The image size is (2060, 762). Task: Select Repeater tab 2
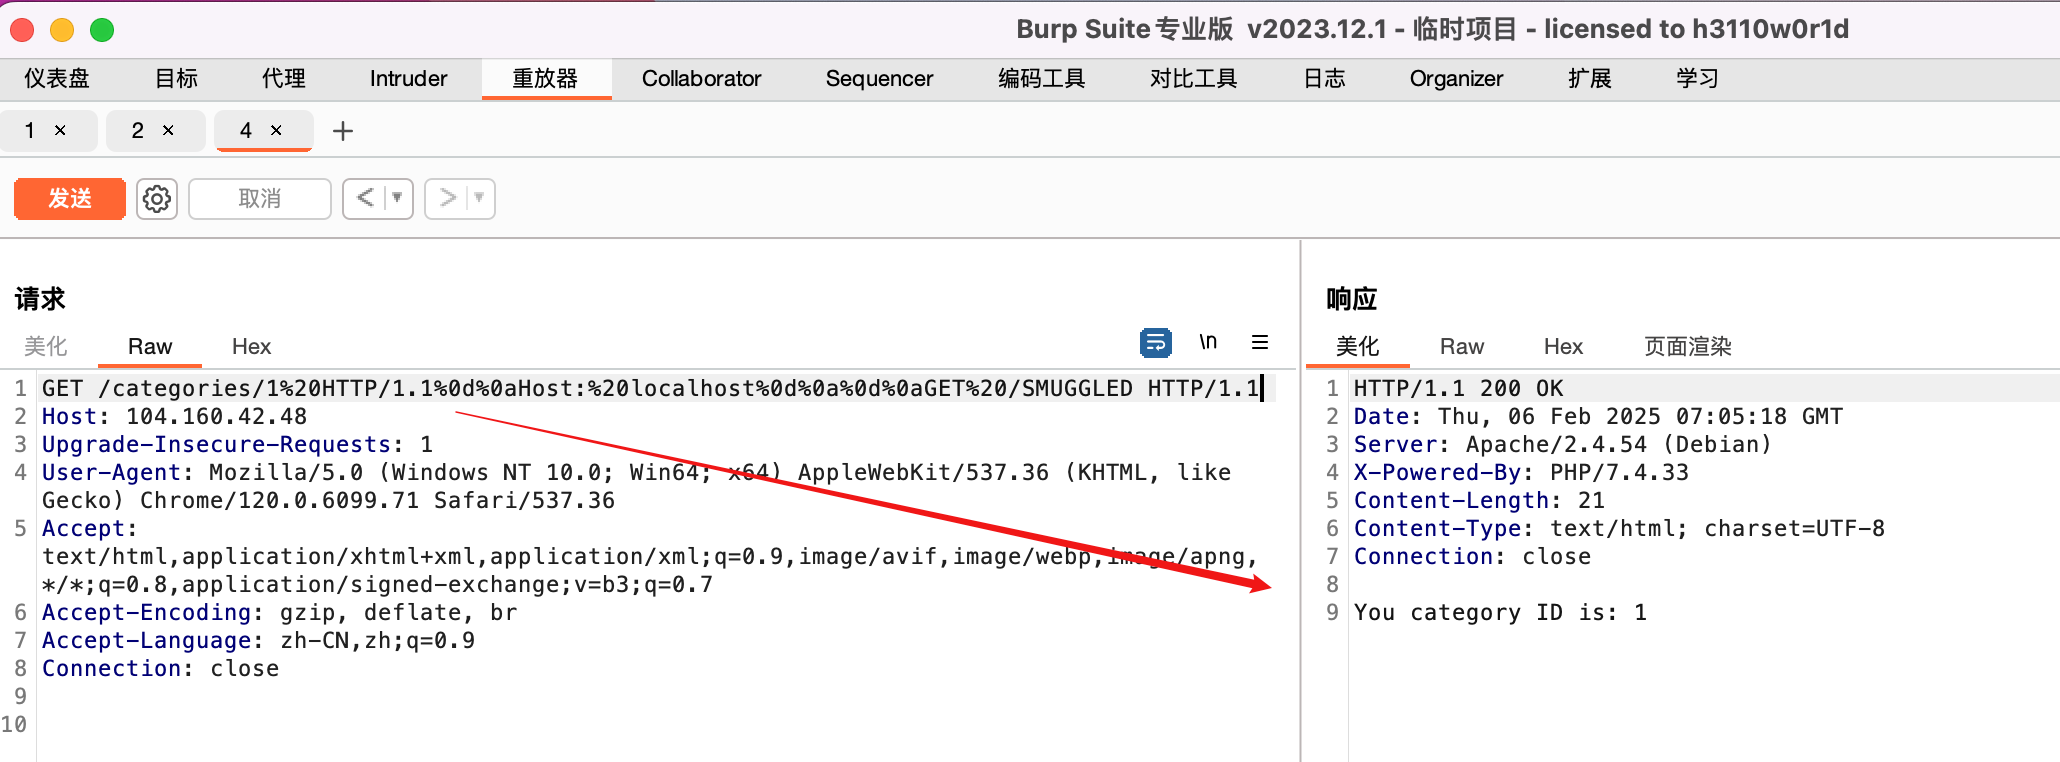(138, 131)
